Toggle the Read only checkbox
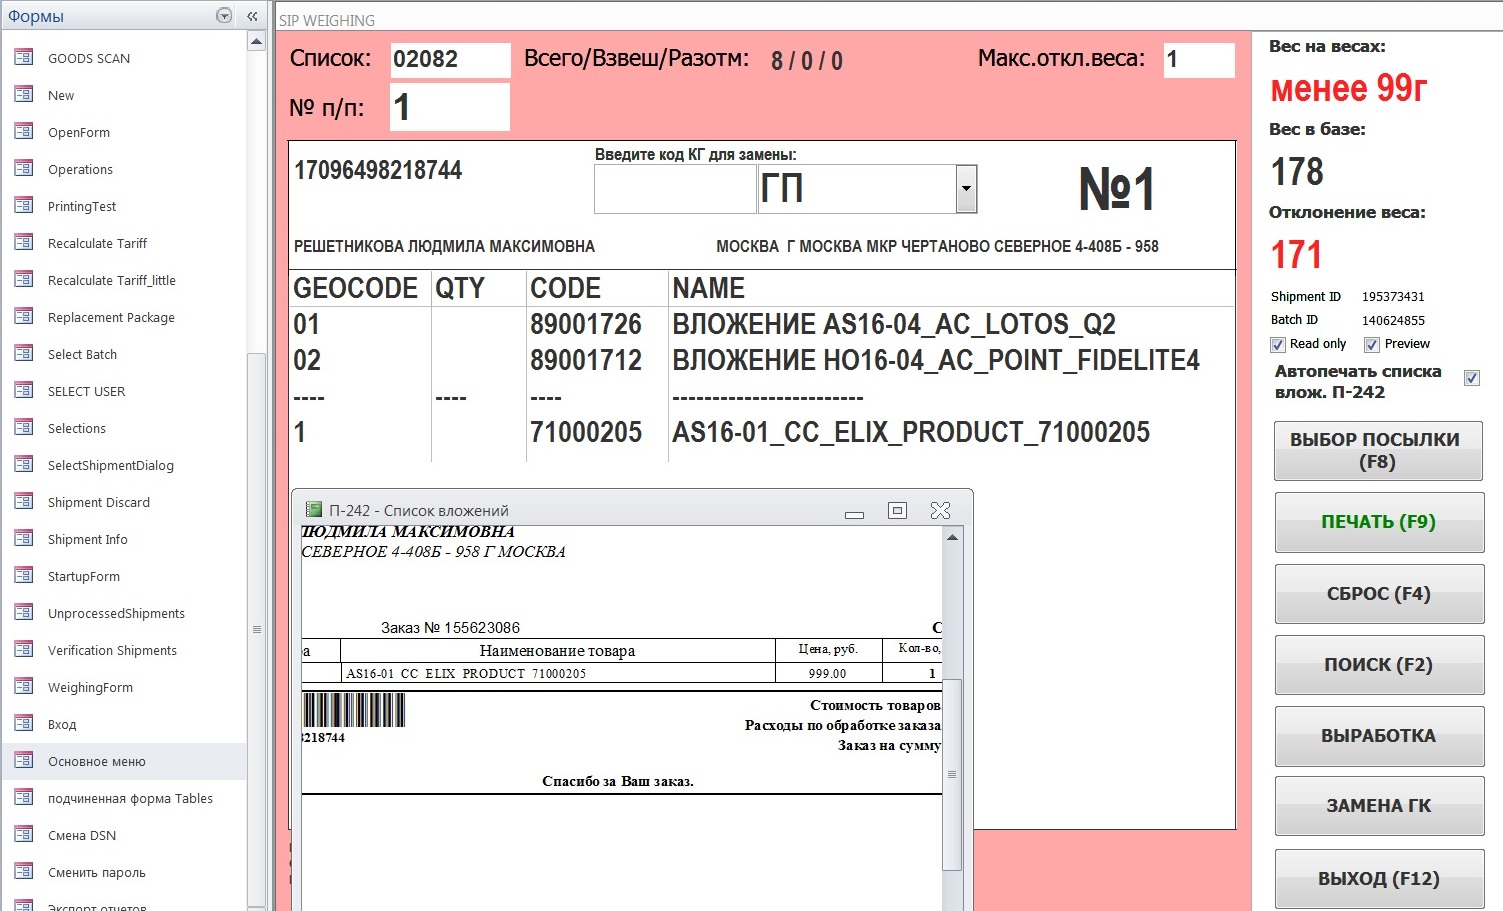Screen dimensions: 1503x911 coord(1278,345)
